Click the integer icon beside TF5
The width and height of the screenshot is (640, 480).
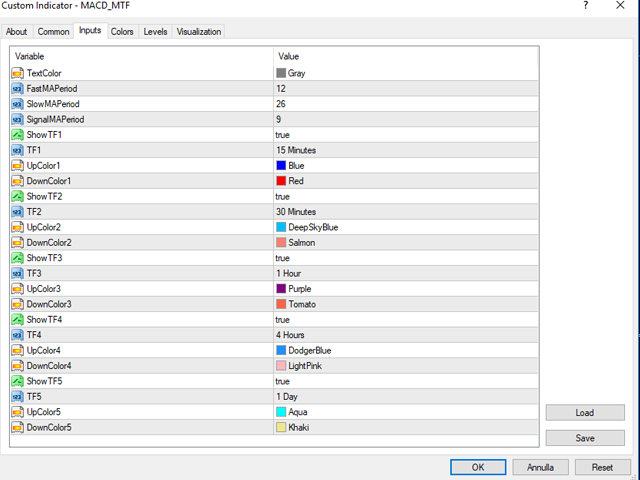pyautogui.click(x=18, y=397)
